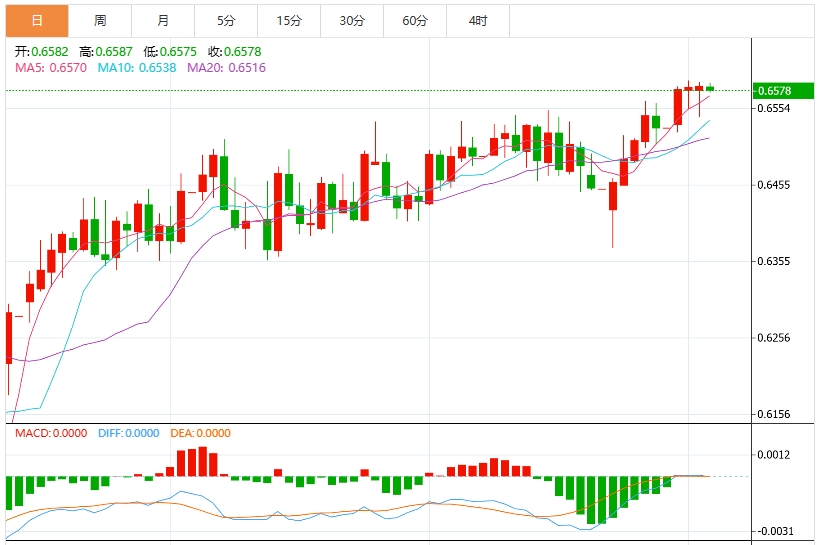Click the 0.6554 price axis label
The width and height of the screenshot is (823, 545).
tap(774, 108)
